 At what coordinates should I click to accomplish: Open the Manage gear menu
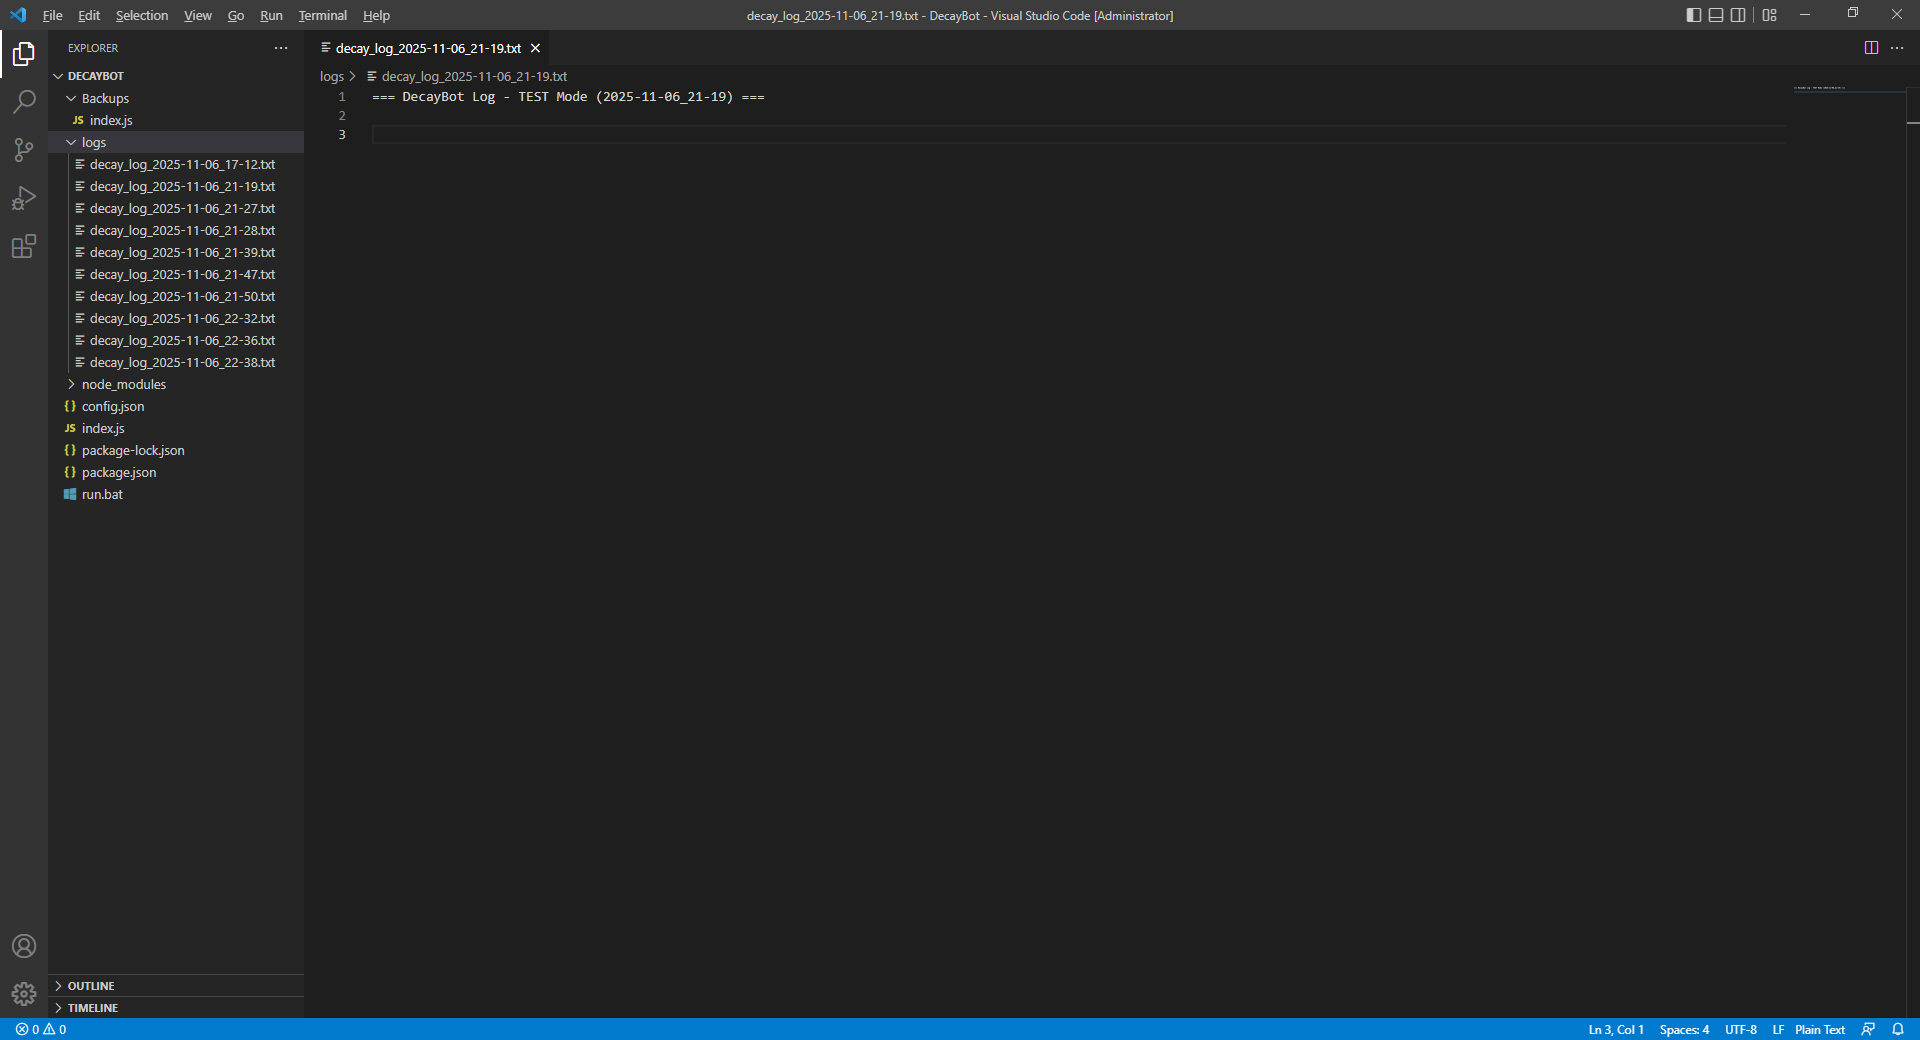coord(24,994)
